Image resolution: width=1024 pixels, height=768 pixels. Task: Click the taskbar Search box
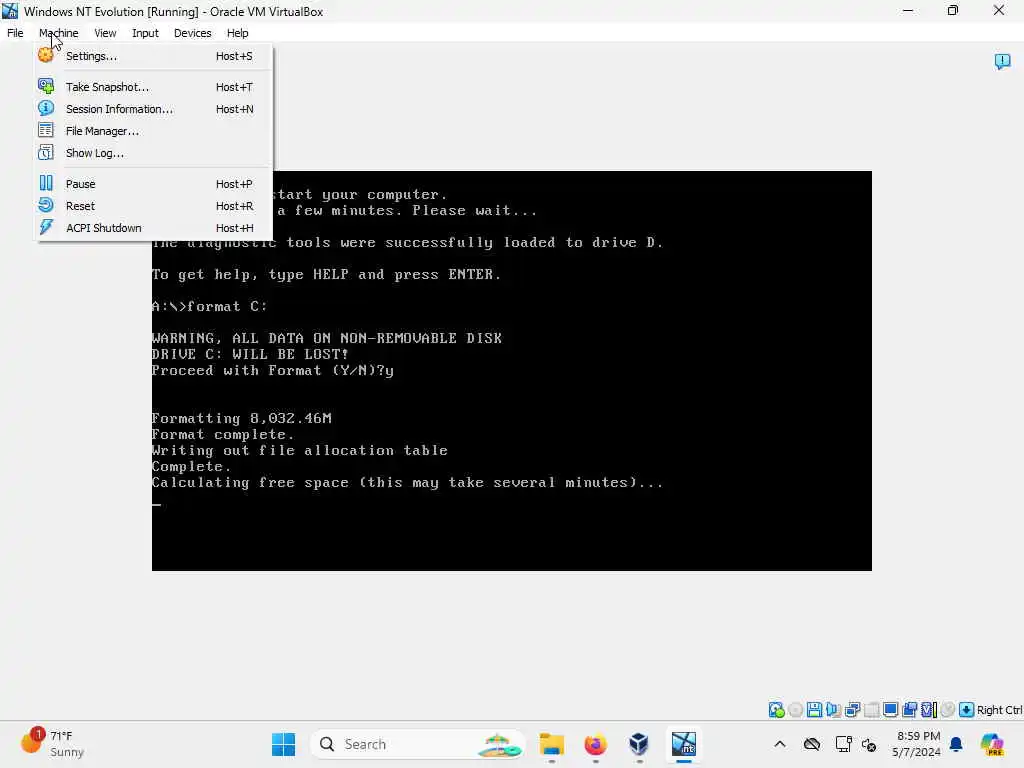point(418,744)
